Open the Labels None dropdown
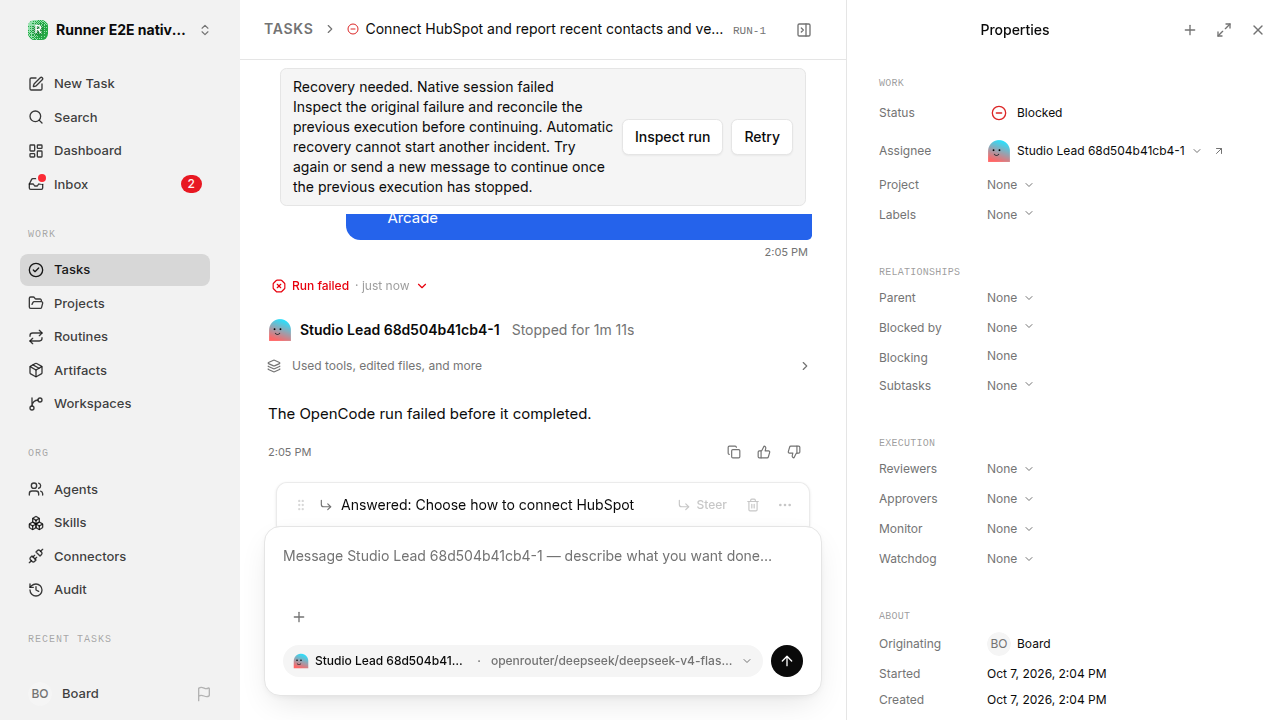Viewport: 1280px width, 720px height. (1010, 215)
